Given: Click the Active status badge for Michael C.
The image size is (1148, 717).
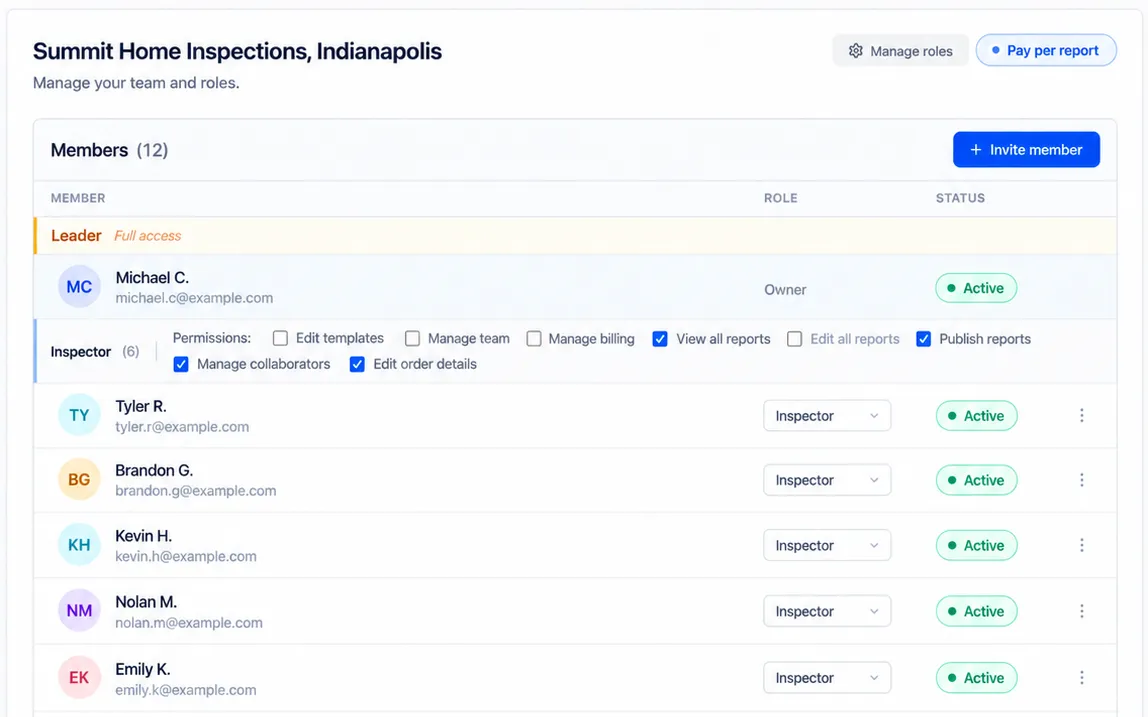Looking at the screenshot, I should 976,288.
